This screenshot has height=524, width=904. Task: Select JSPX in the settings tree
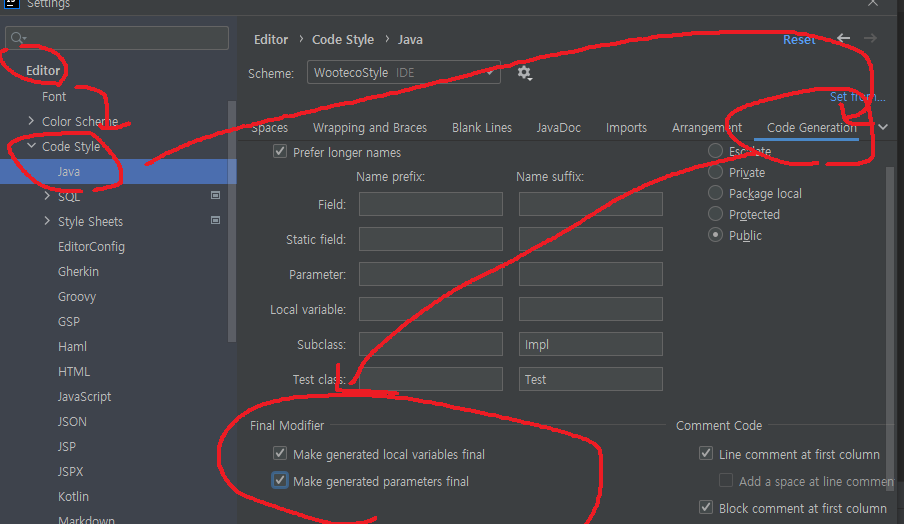[x=70, y=471]
